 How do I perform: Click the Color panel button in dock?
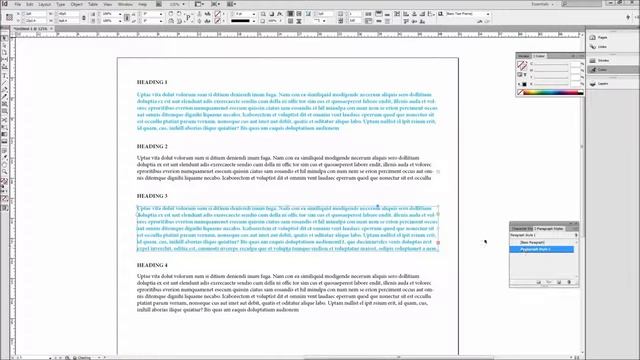pyautogui.click(x=612, y=70)
